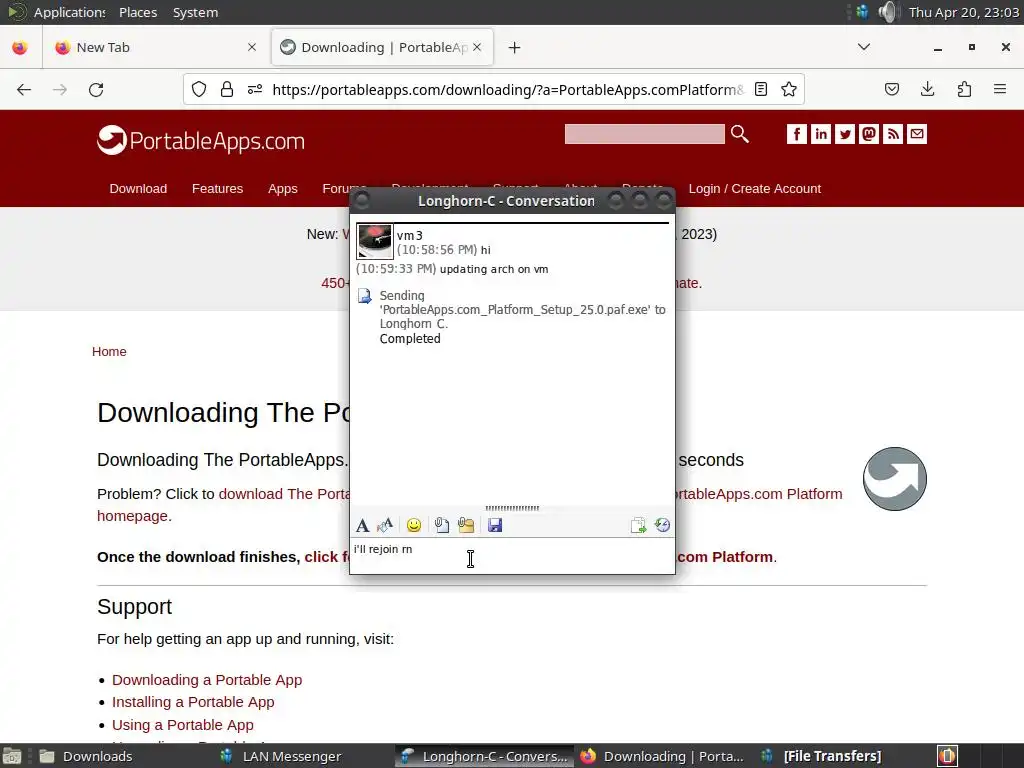The image size is (1024, 768).
Task: Go back with Firefox back arrow
Action: pyautogui.click(x=24, y=89)
